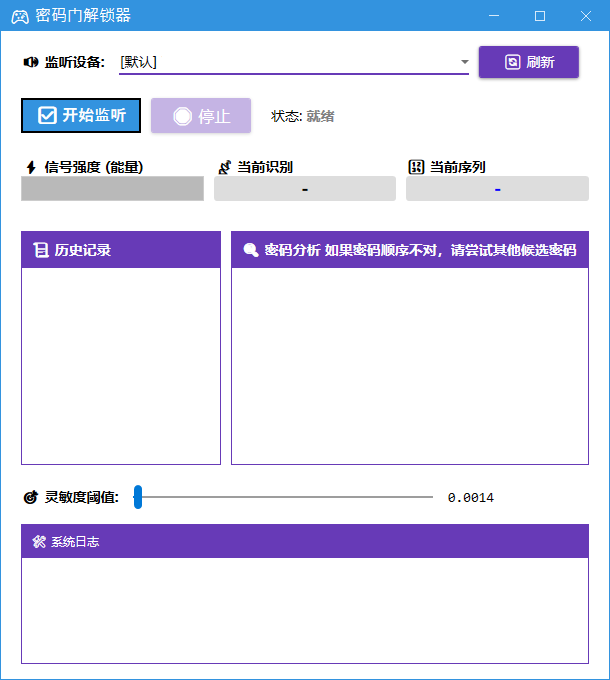Click inside the 历史记录 list area
Screen dimensions: 610x680
click(121, 366)
